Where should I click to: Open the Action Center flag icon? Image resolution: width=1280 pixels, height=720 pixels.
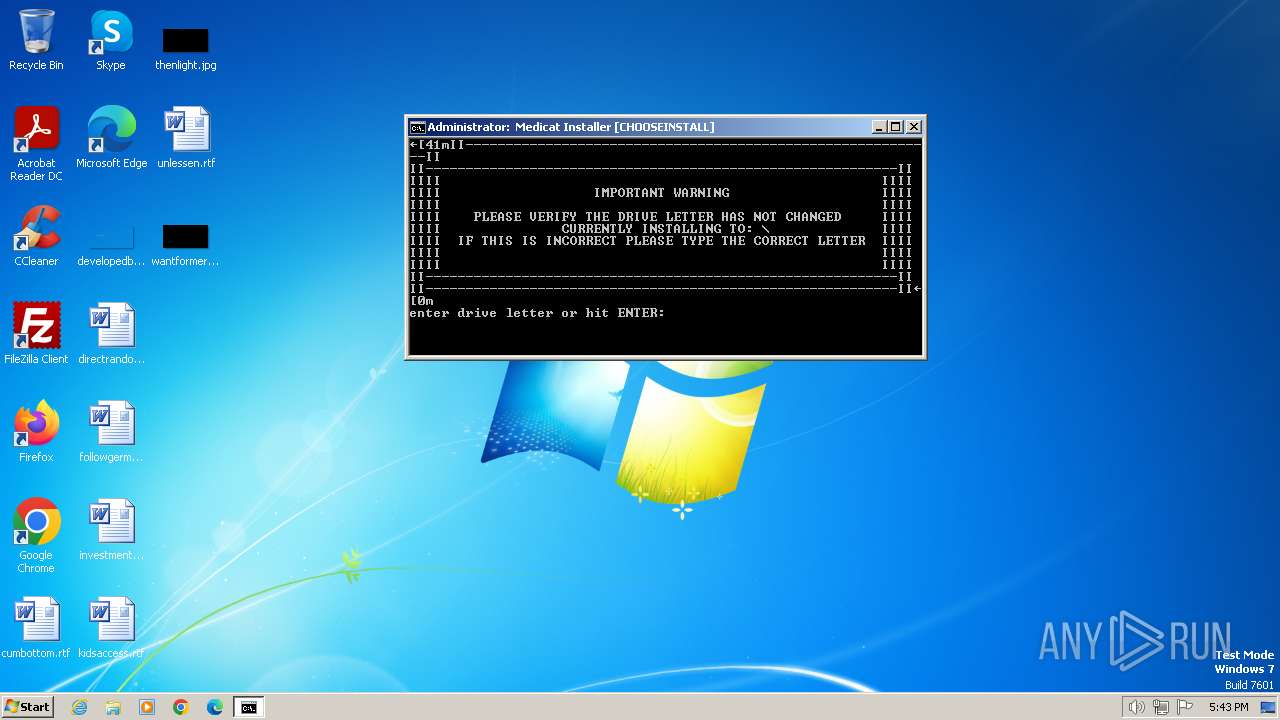pyautogui.click(x=1185, y=707)
